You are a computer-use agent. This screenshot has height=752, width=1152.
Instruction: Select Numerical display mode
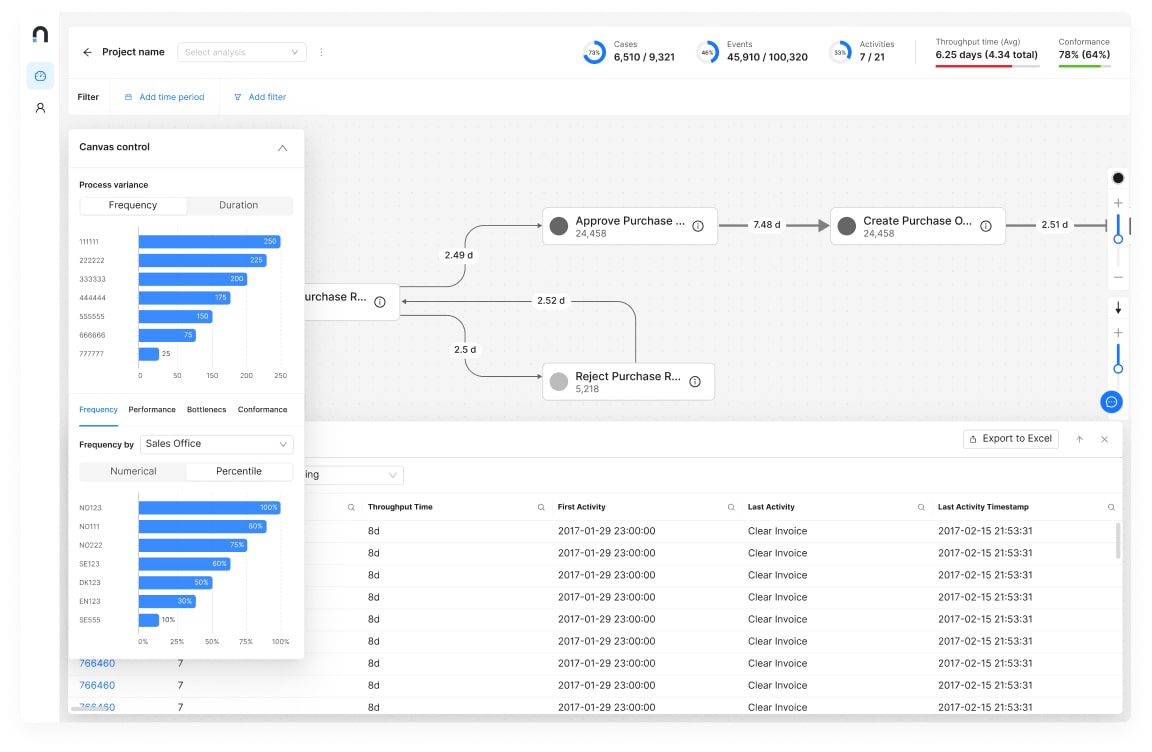coord(133,471)
